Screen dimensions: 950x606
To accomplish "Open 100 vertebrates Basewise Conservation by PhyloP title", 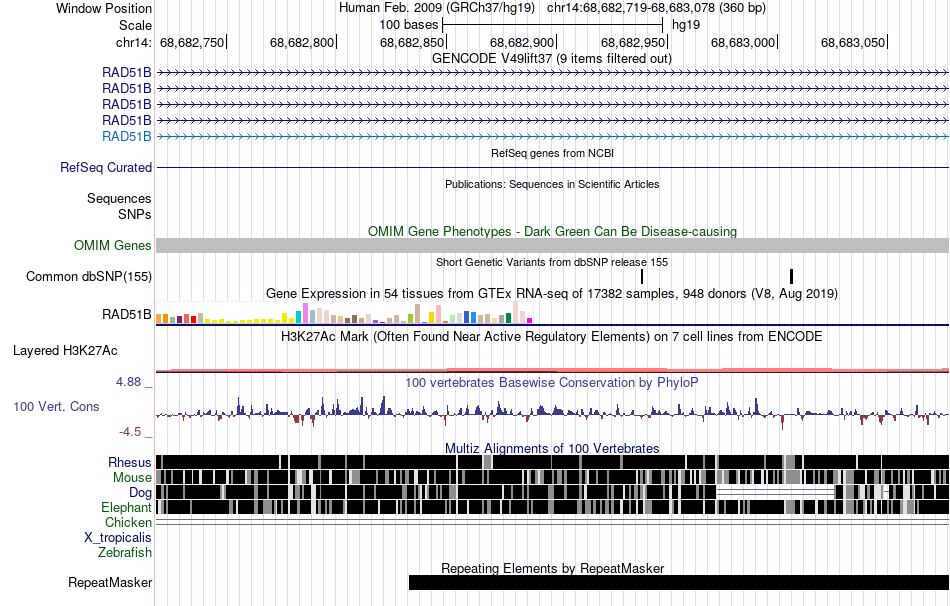I will tap(551, 382).
